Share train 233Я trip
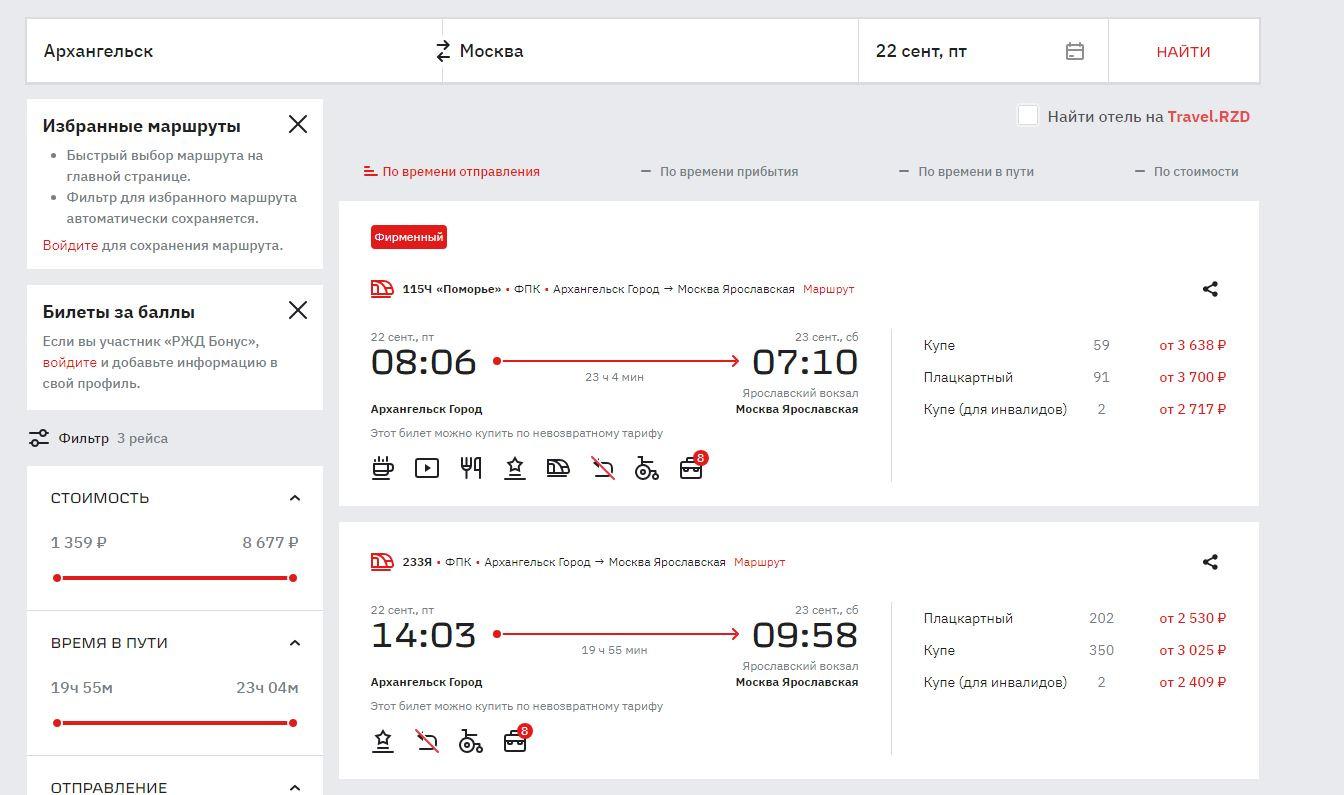 pos(1209,562)
